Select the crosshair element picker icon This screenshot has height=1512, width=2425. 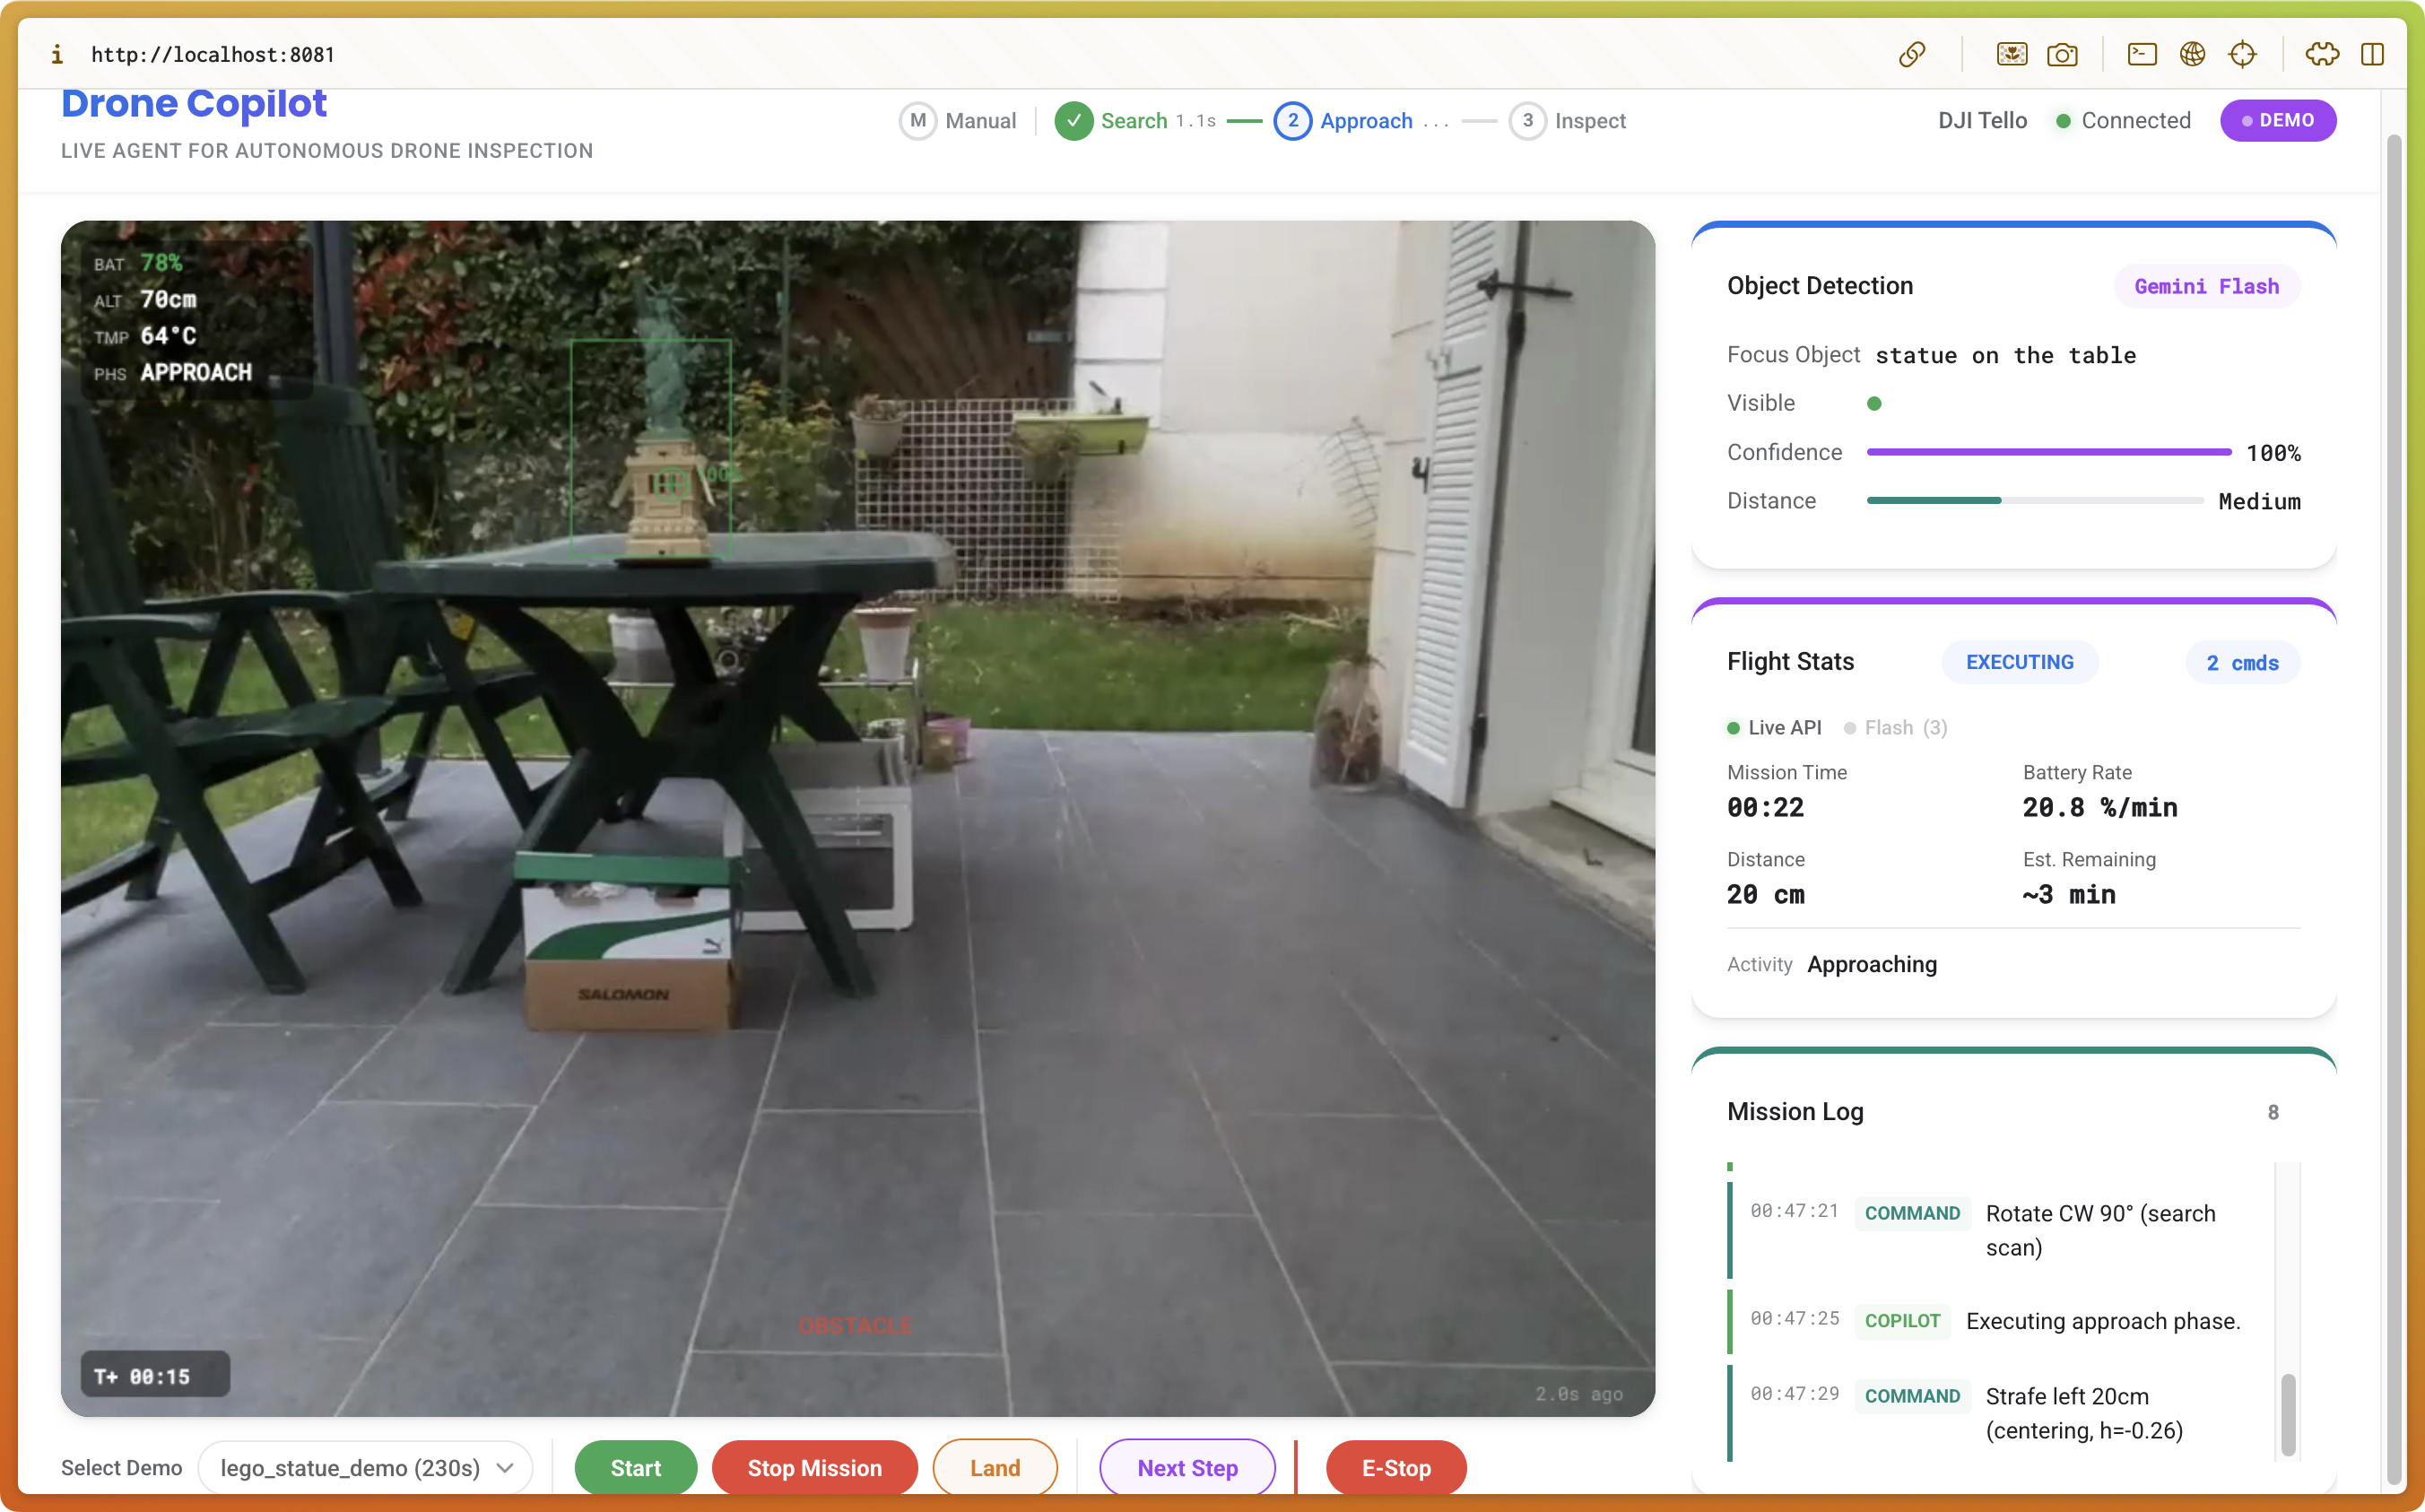(2242, 54)
